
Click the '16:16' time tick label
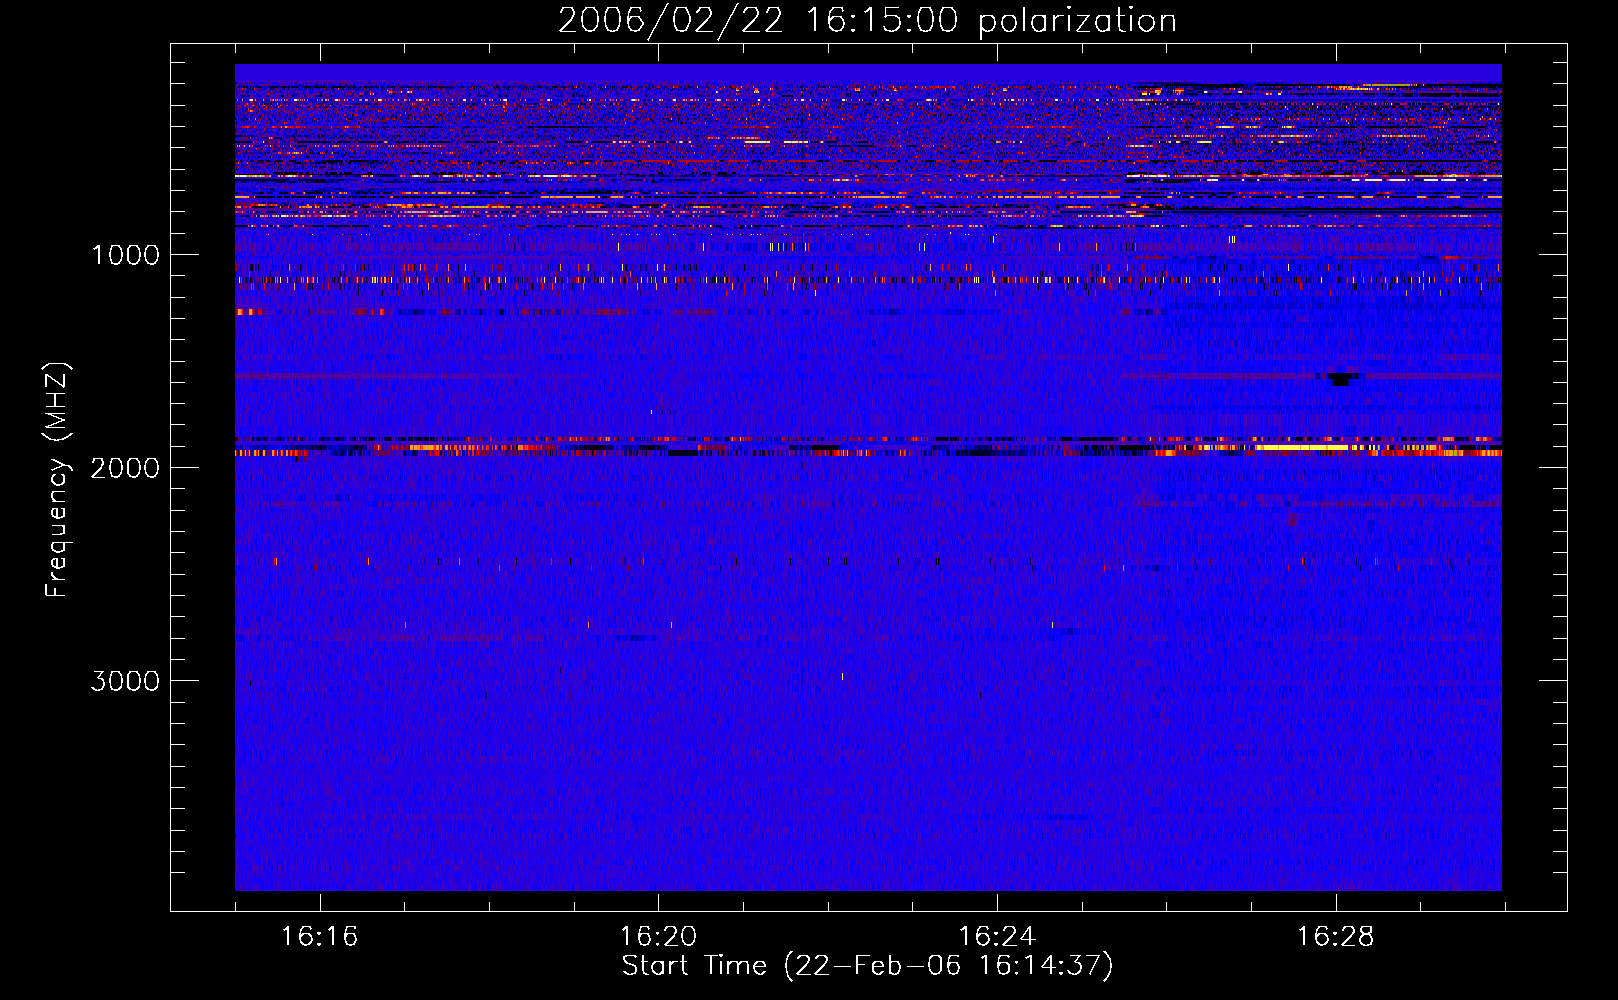click(319, 937)
